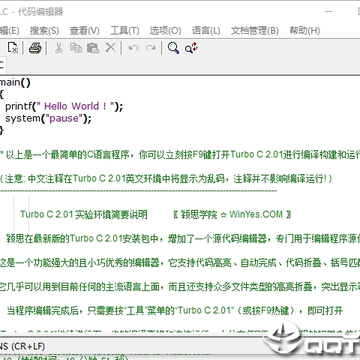
Task: Click the Paste clipboard icon
Action: click(93, 48)
